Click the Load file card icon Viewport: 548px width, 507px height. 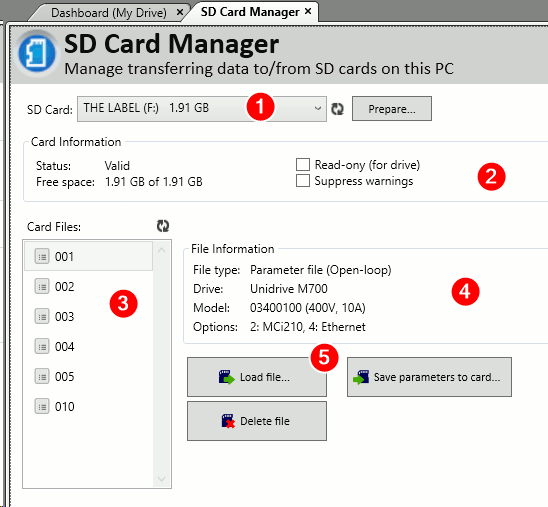(x=226, y=377)
